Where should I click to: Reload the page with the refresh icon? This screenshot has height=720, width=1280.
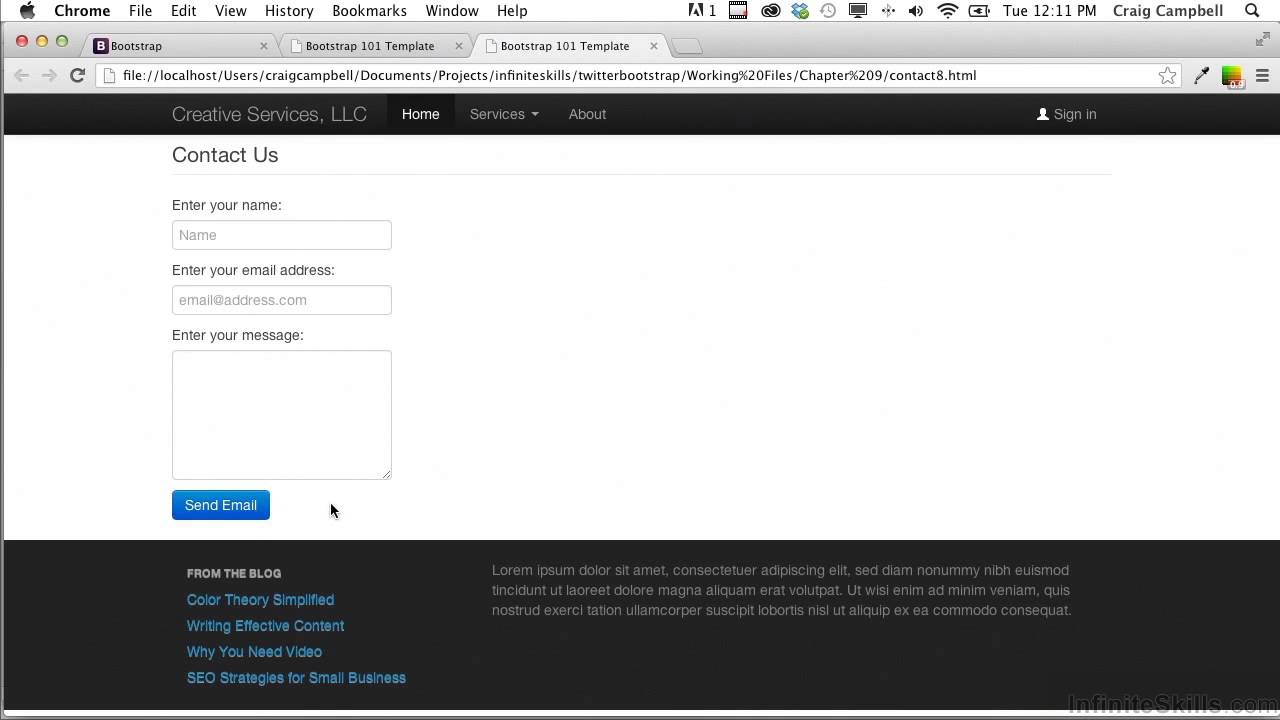(x=77, y=75)
